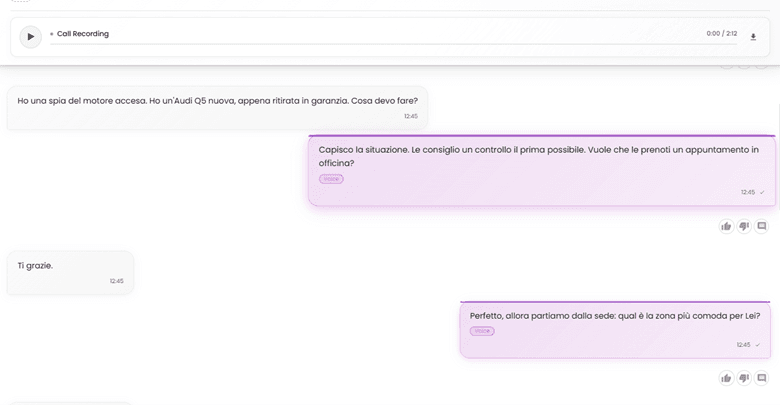
Task: Click the voice tag under 'officina?' message
Action: tap(331, 179)
